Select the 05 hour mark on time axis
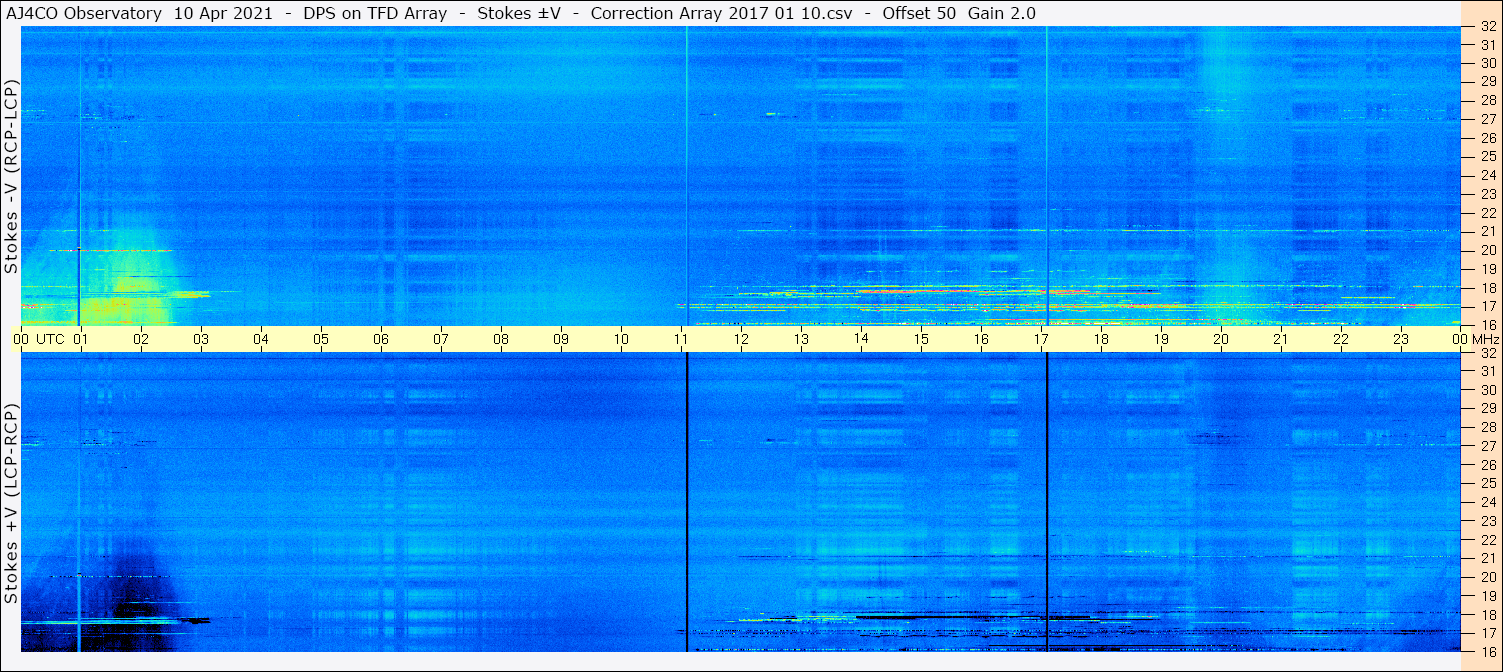The width and height of the screenshot is (1503, 672). click(x=321, y=339)
